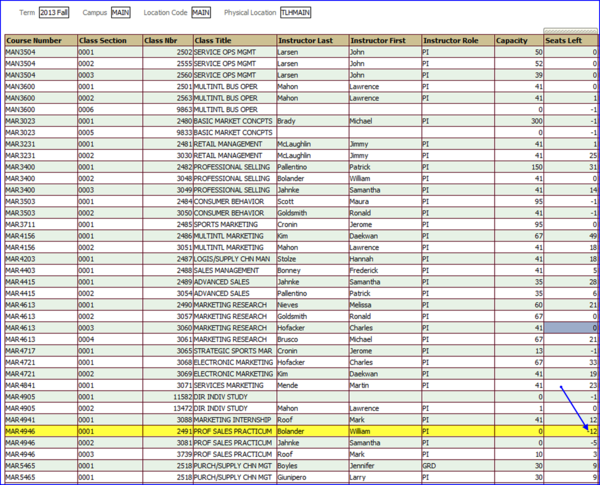Click the Instructor First column header
Image resolution: width=600 pixels, height=485 pixels.
pyautogui.click(x=385, y=41)
